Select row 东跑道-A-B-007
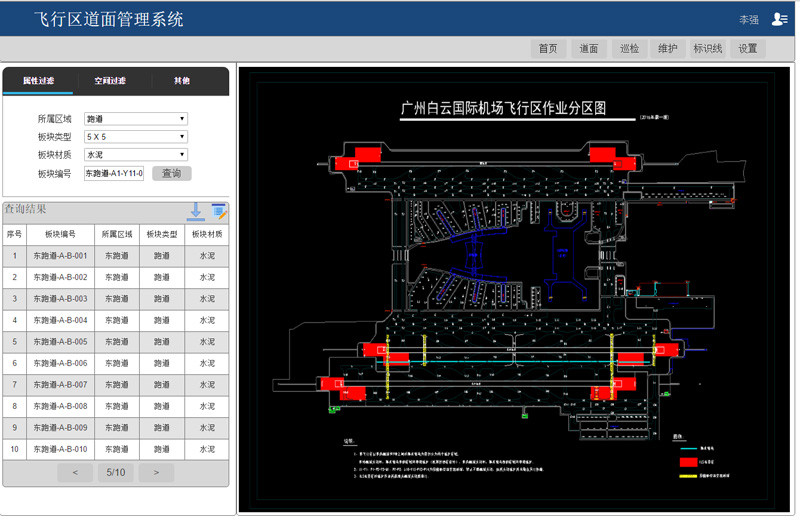The height and width of the screenshot is (520, 800). [x=115, y=385]
